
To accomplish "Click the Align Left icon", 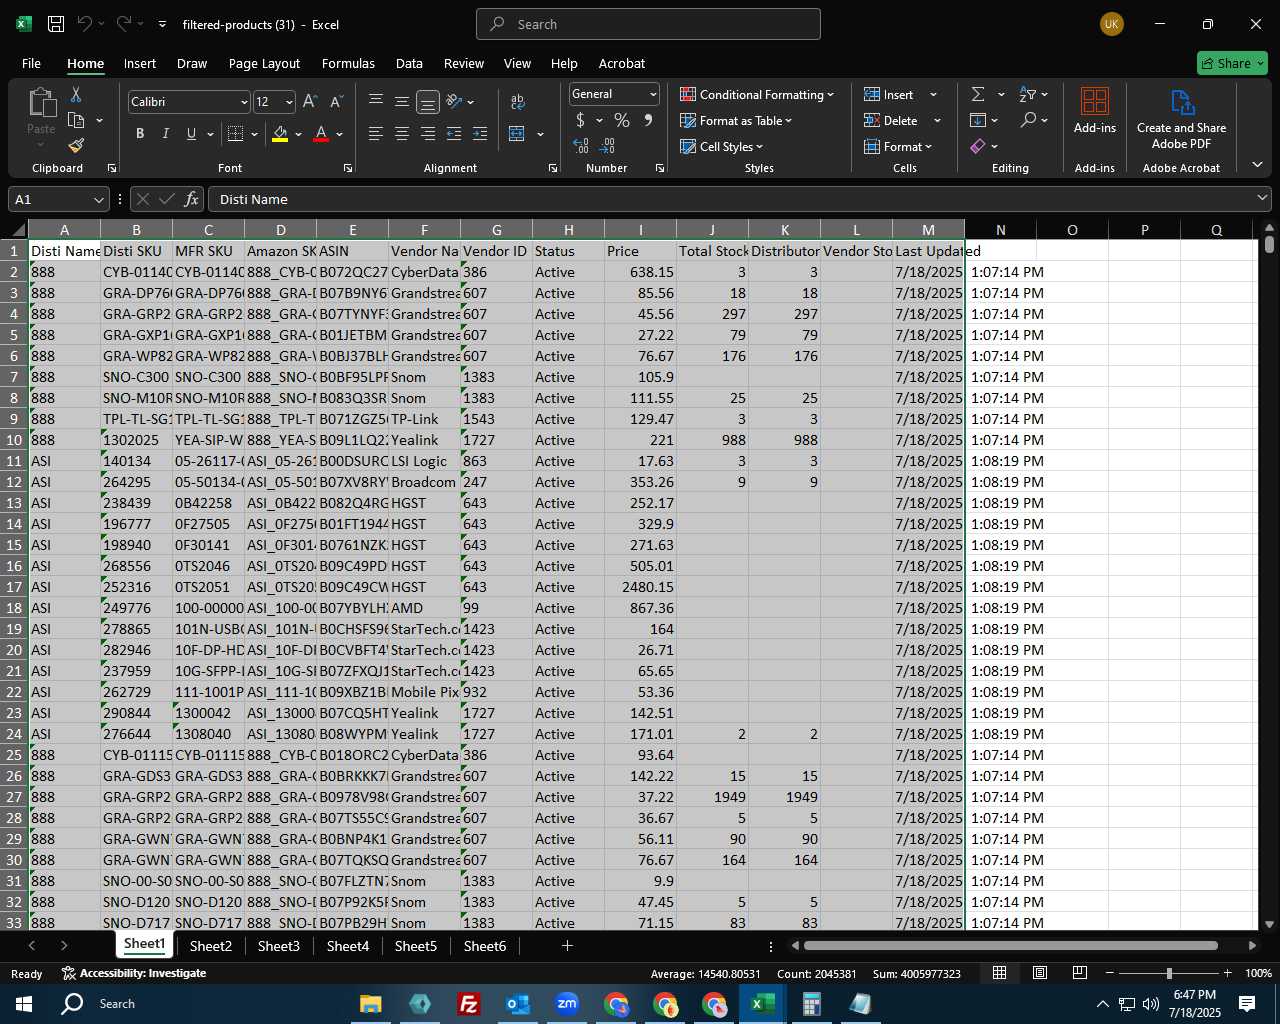I will tap(376, 134).
